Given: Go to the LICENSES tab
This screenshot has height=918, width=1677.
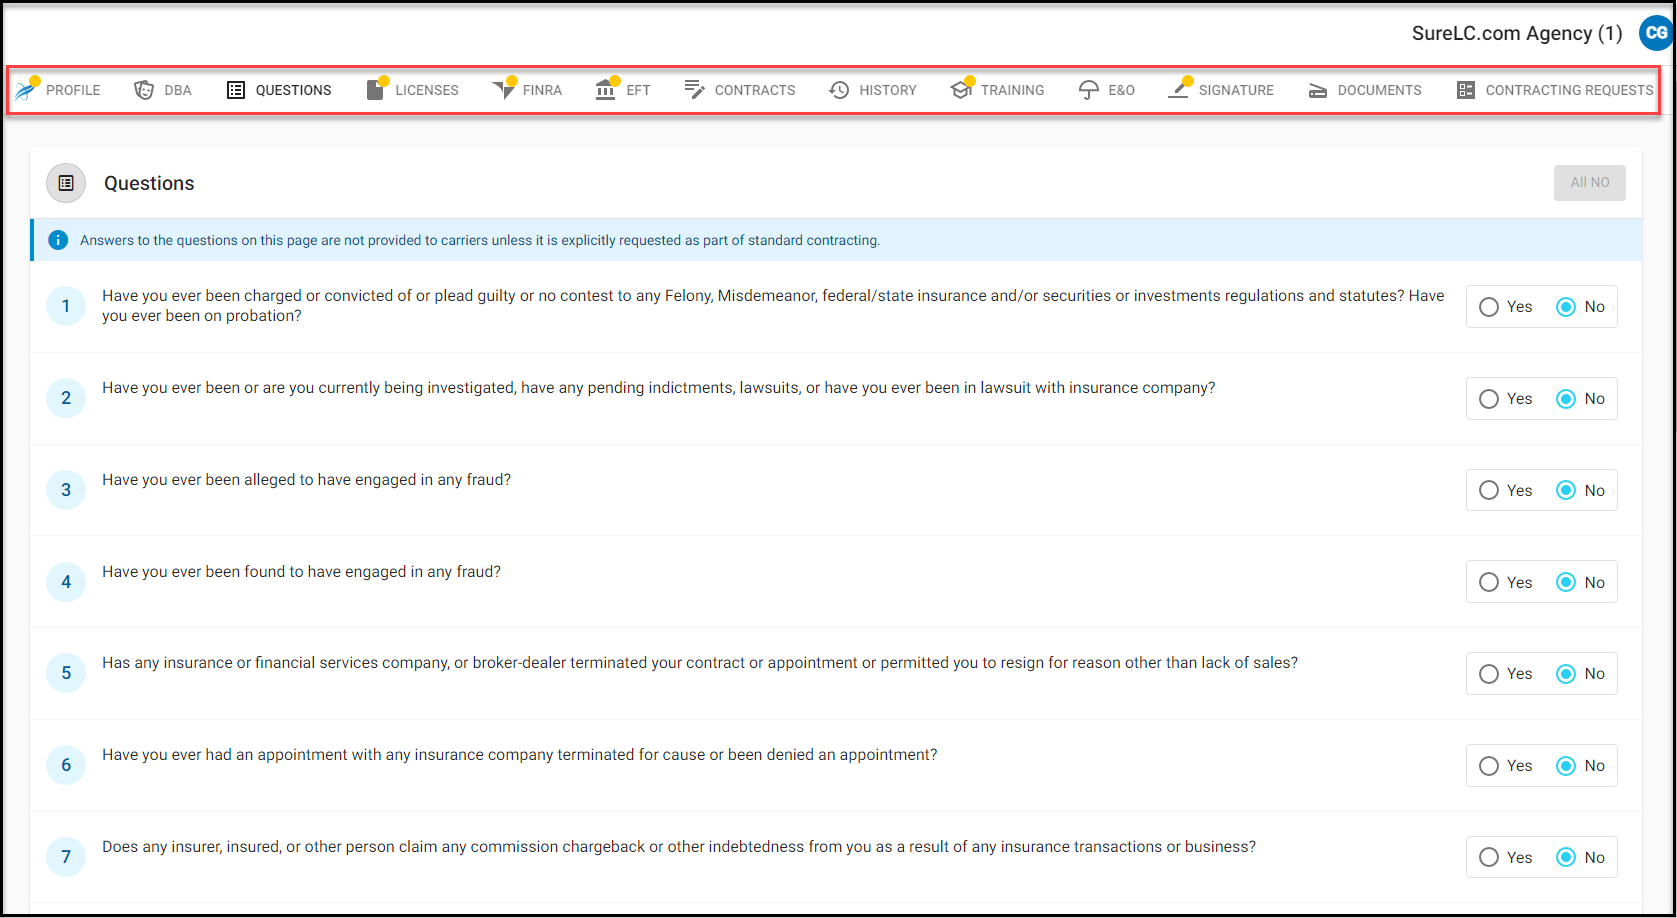Looking at the screenshot, I should pyautogui.click(x=427, y=90).
